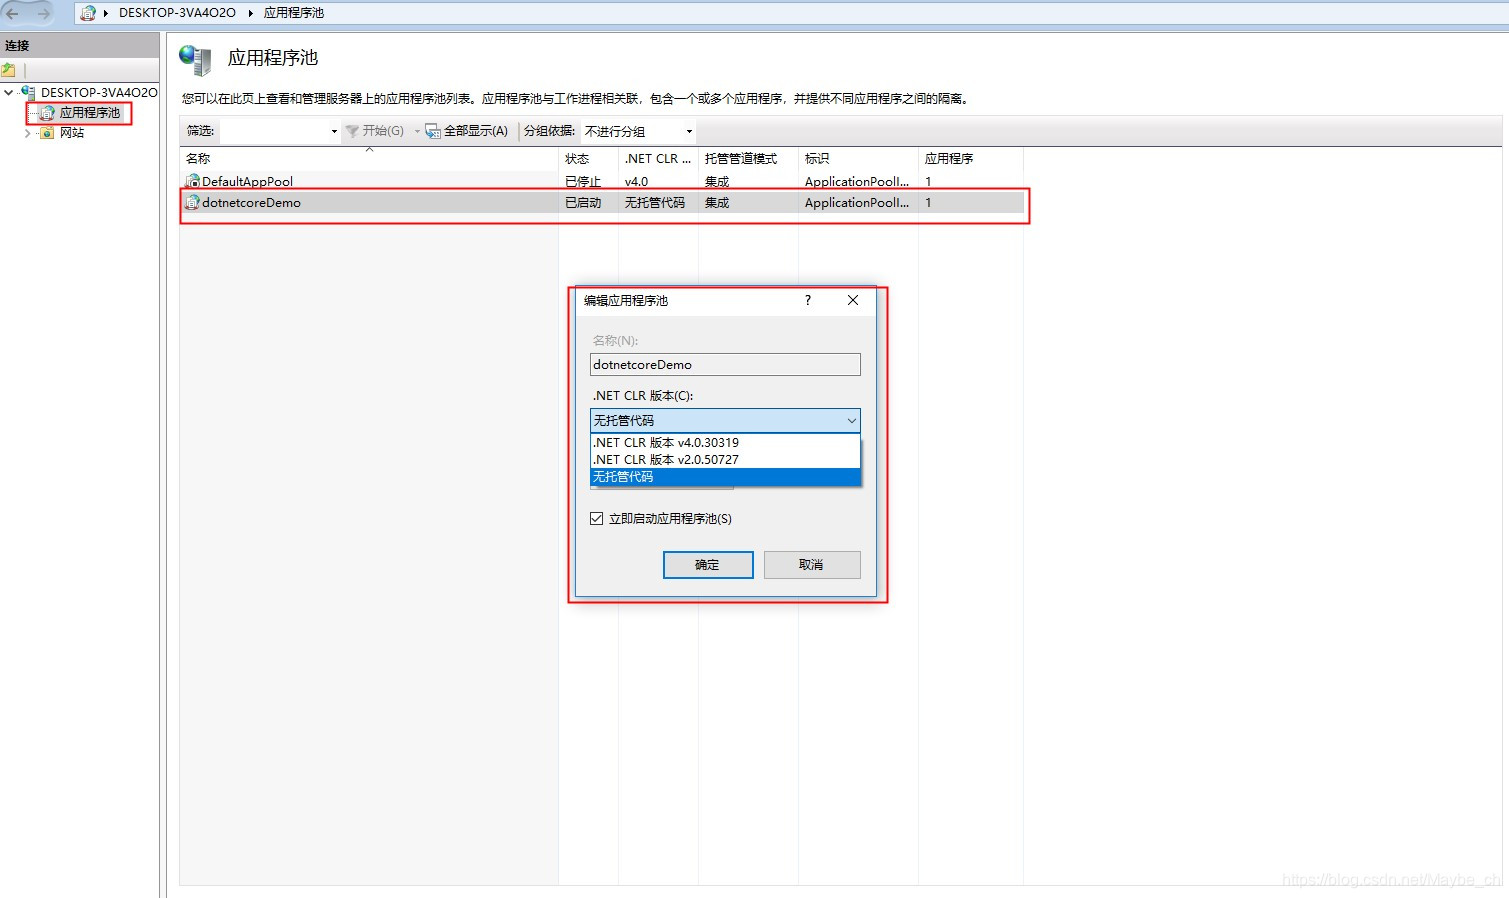Click 已停止 status of DefaultAppPool
This screenshot has width=1509, height=898.
(x=583, y=181)
